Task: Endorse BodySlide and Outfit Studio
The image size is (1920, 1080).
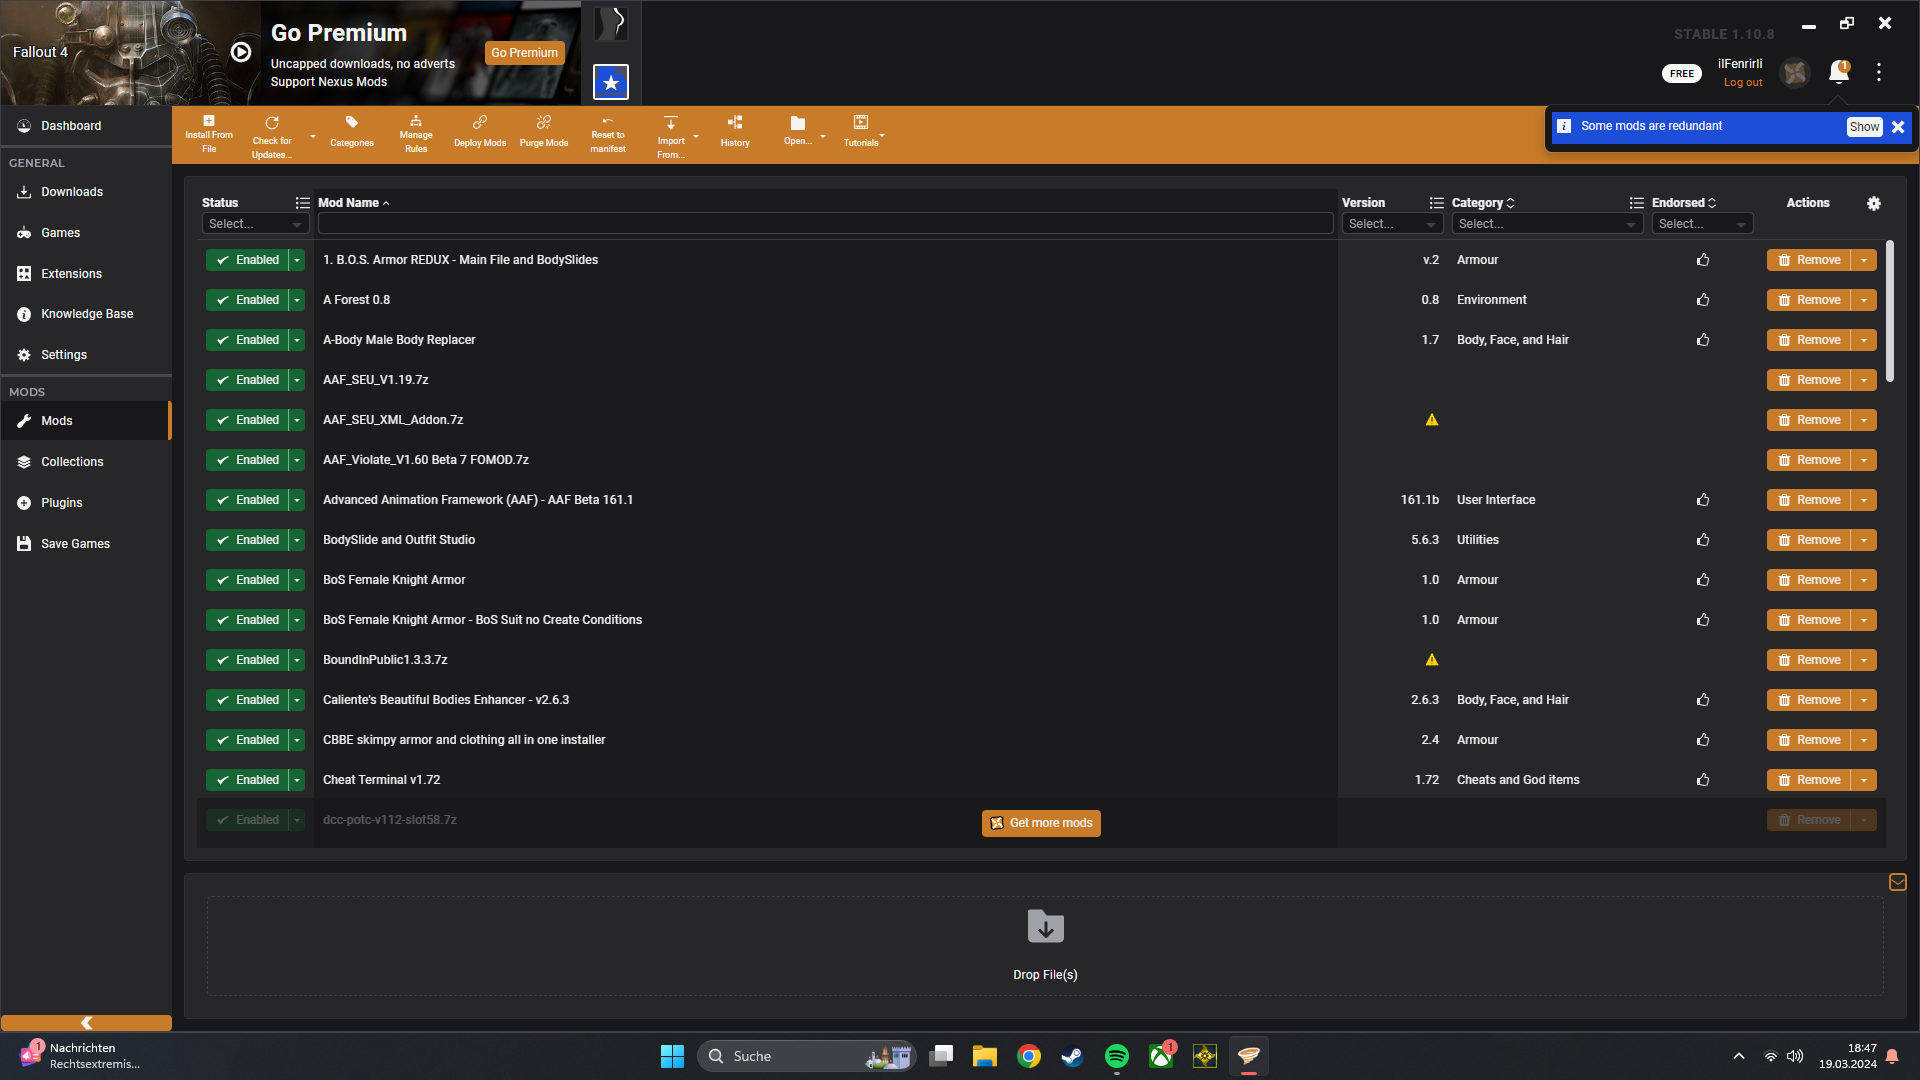Action: coord(1703,540)
